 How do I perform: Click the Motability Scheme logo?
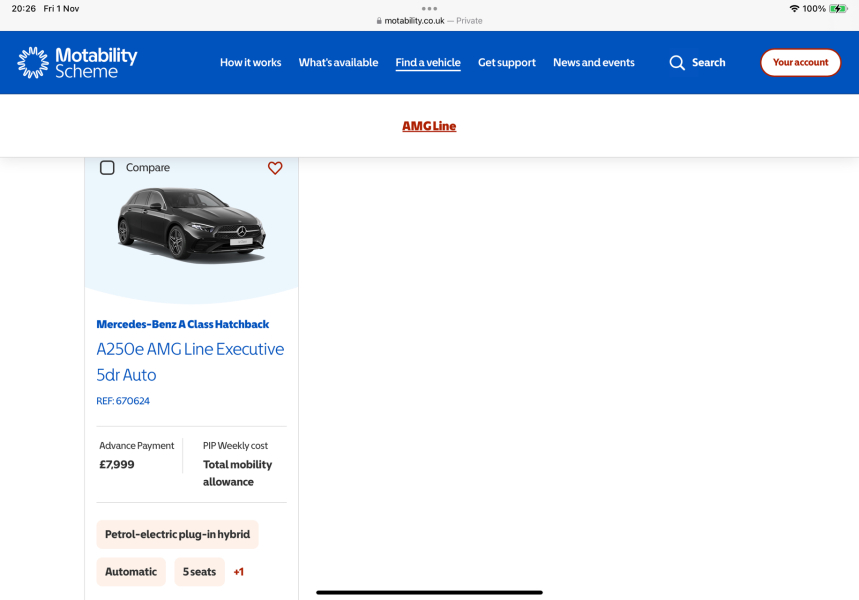[77, 62]
